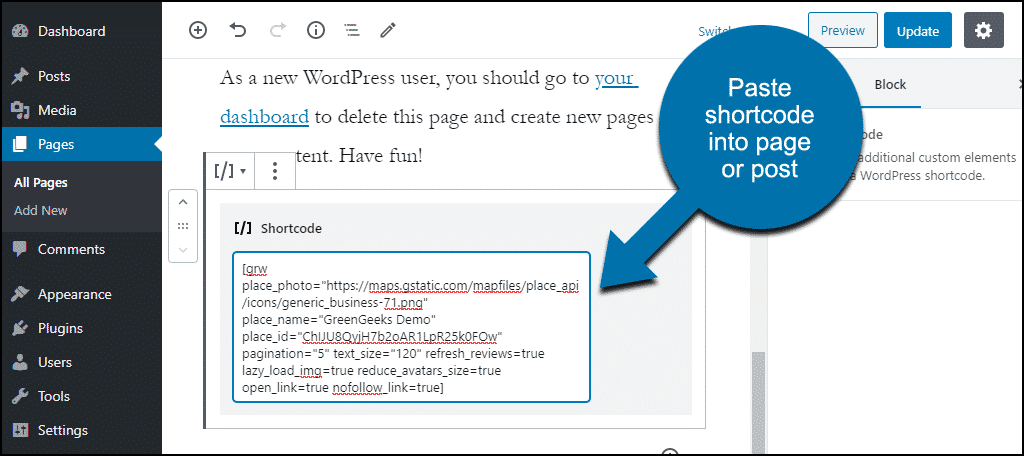Open the Plugins menu
1024x456 pixels.
(x=60, y=329)
